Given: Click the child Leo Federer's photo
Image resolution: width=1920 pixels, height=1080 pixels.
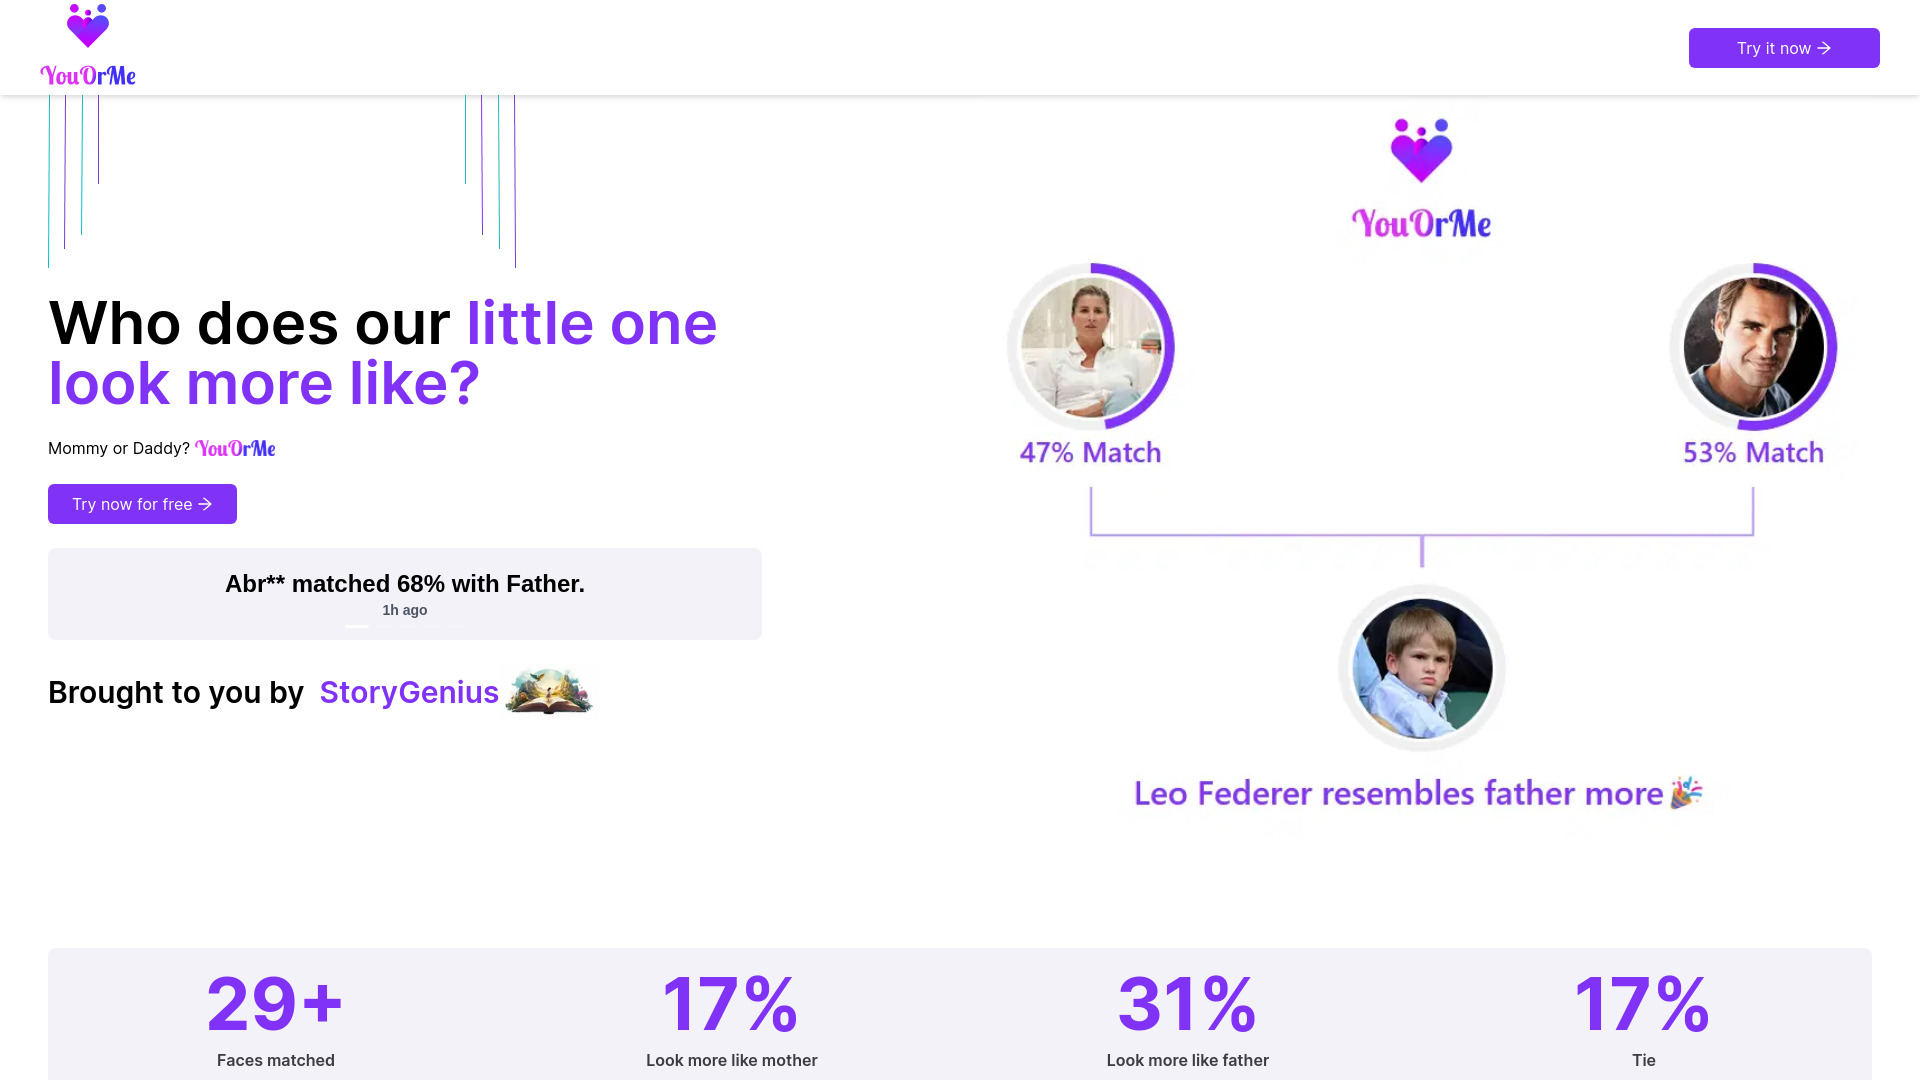Looking at the screenshot, I should coord(1422,666).
